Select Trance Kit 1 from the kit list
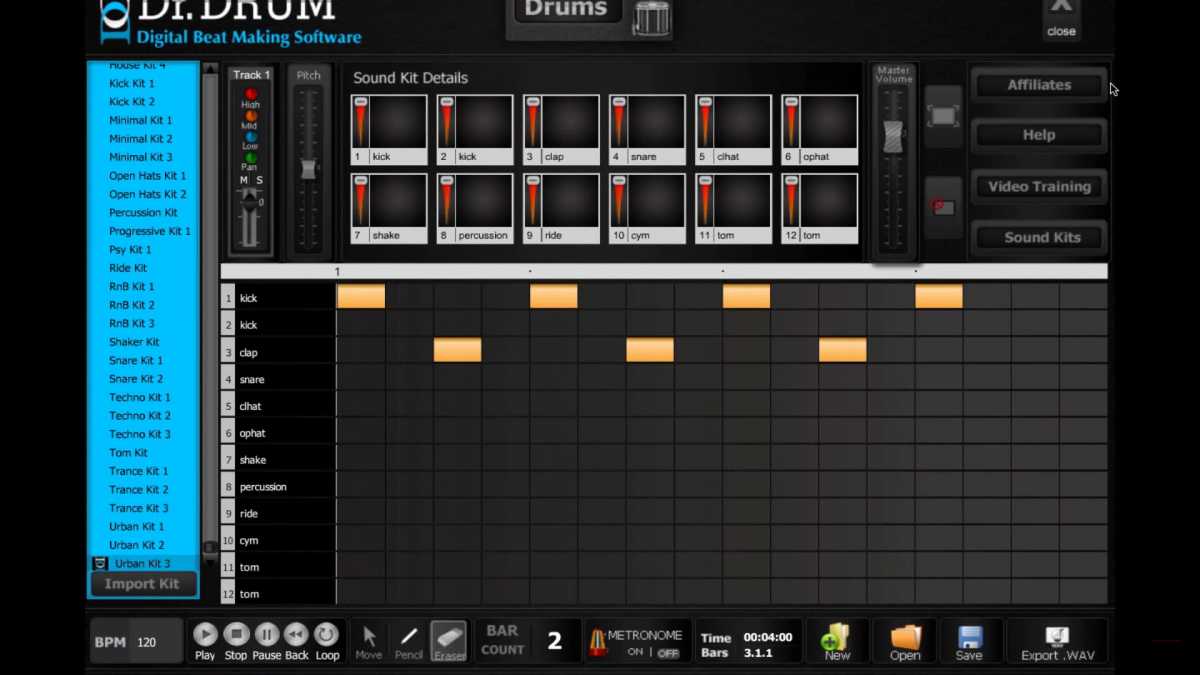This screenshot has width=1200, height=675. point(138,471)
